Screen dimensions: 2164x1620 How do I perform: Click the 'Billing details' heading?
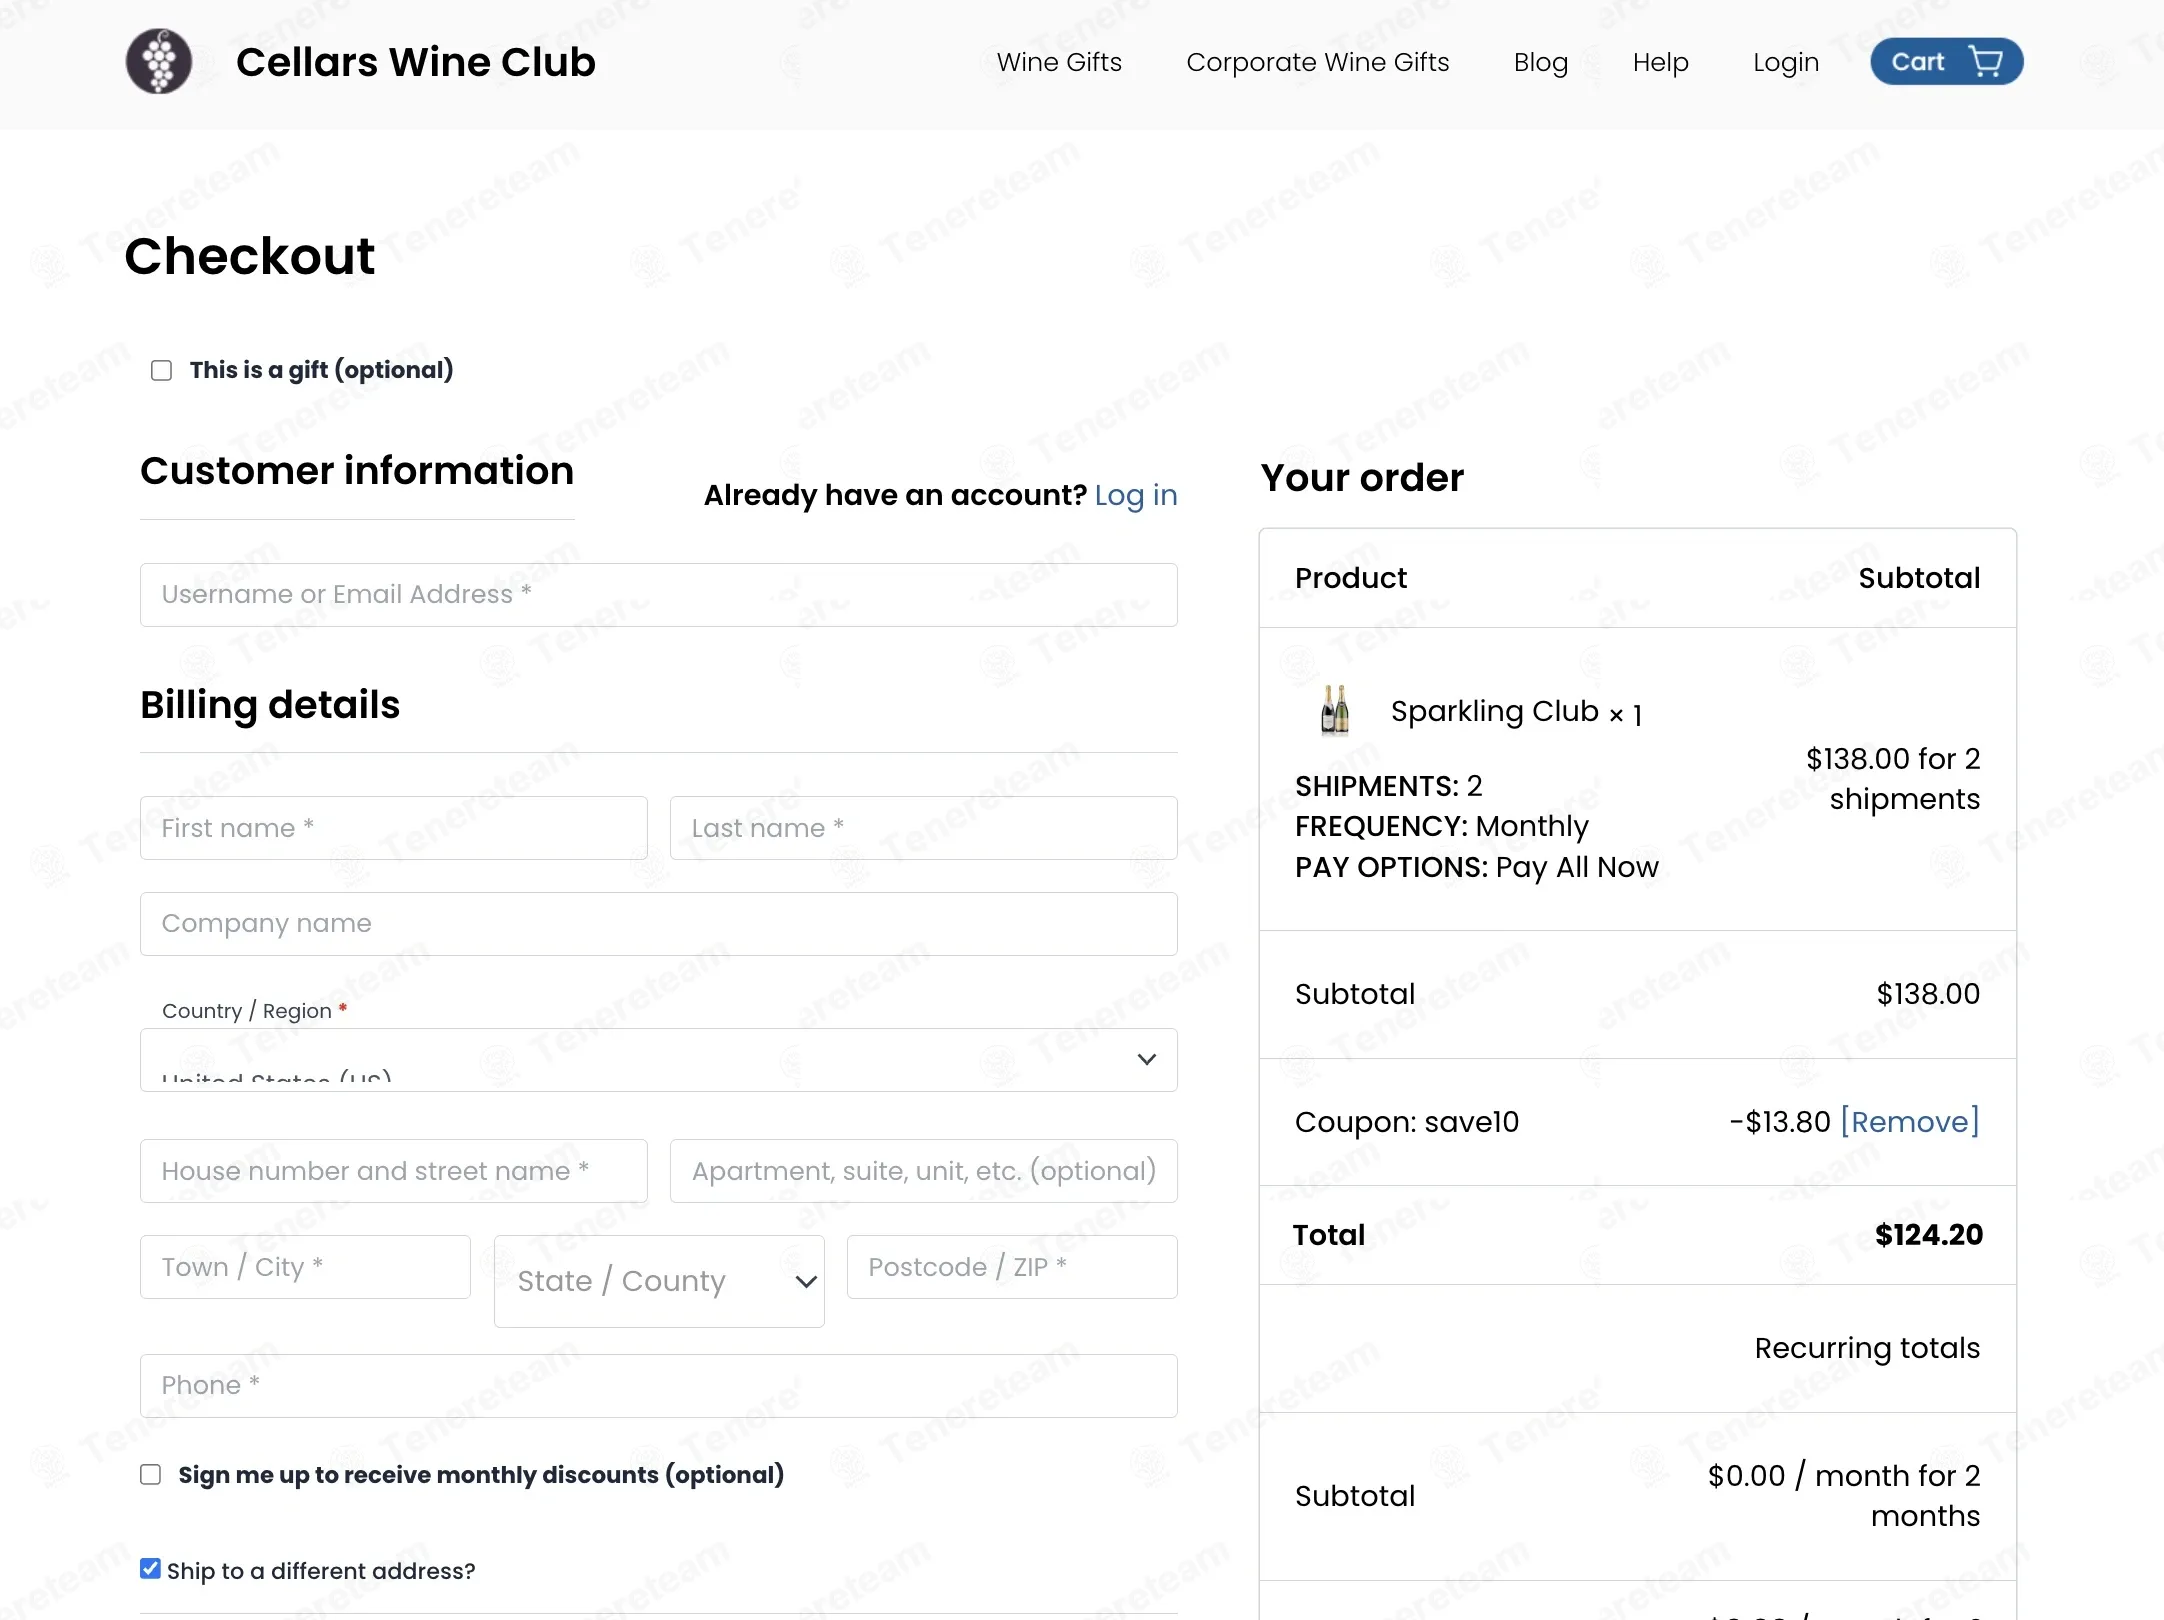pyautogui.click(x=270, y=705)
